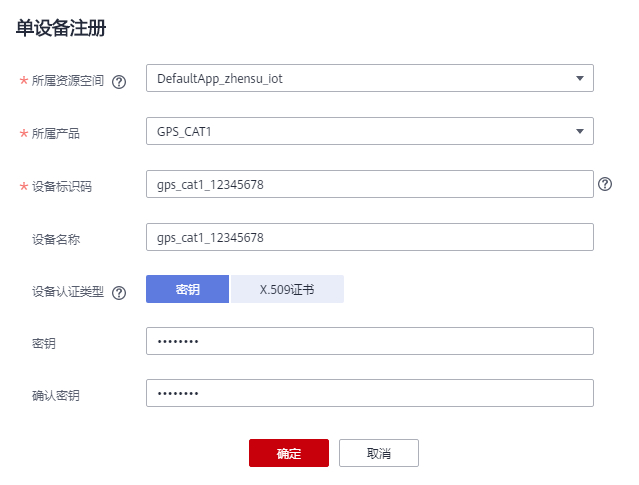Click into the 密钥 password field

370,341
